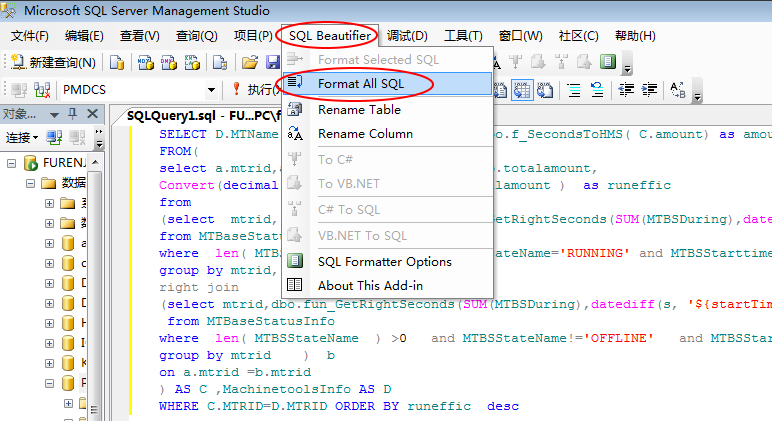Image resolution: width=772 pixels, height=421 pixels.
Task: Open the 查看(V) menu
Action: (139, 36)
